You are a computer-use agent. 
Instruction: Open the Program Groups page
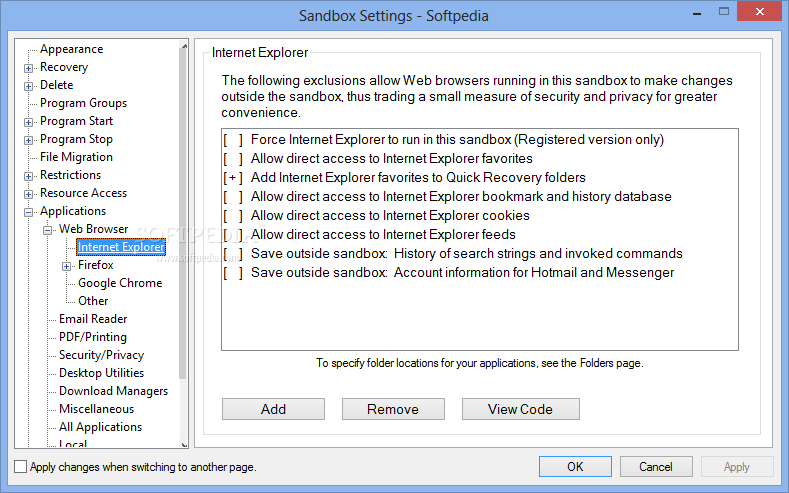click(84, 103)
